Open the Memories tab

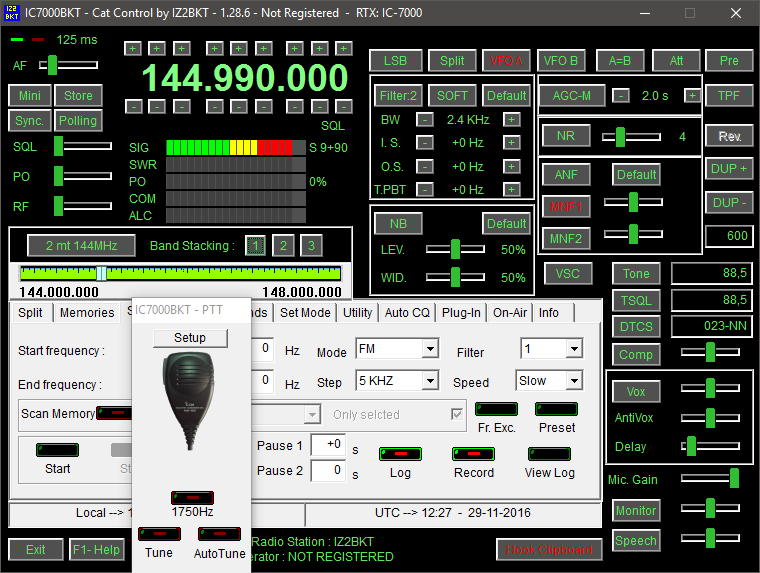(x=87, y=313)
